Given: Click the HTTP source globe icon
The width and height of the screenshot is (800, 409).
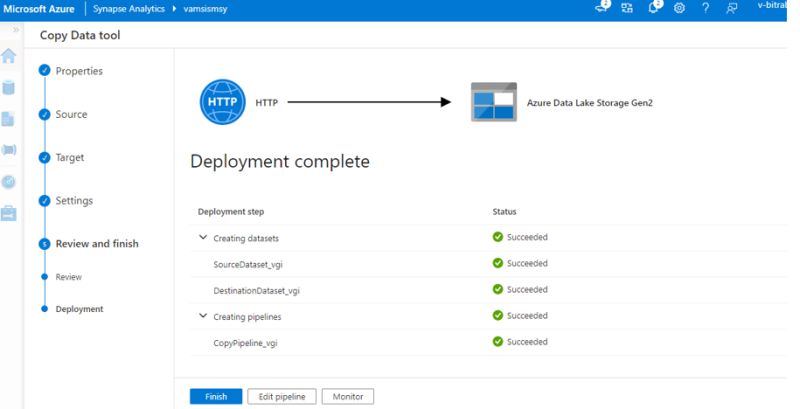Looking at the screenshot, I should 222,102.
